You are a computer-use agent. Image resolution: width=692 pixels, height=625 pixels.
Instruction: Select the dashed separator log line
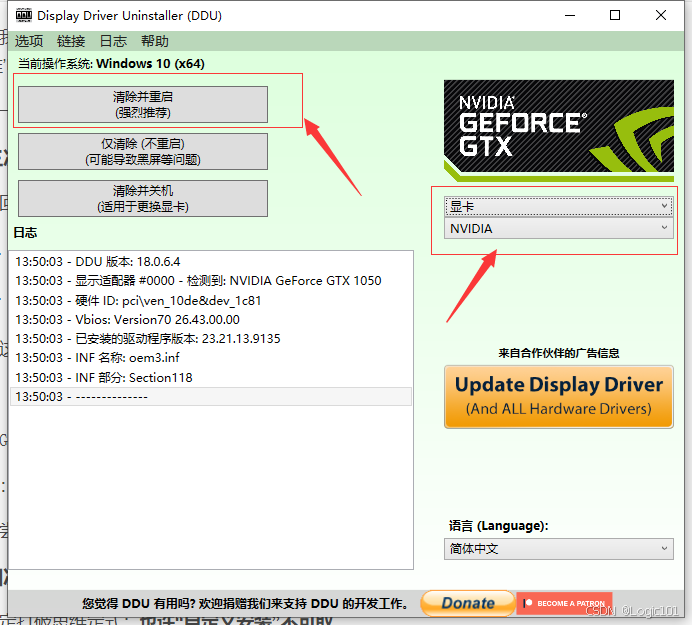tap(211, 397)
